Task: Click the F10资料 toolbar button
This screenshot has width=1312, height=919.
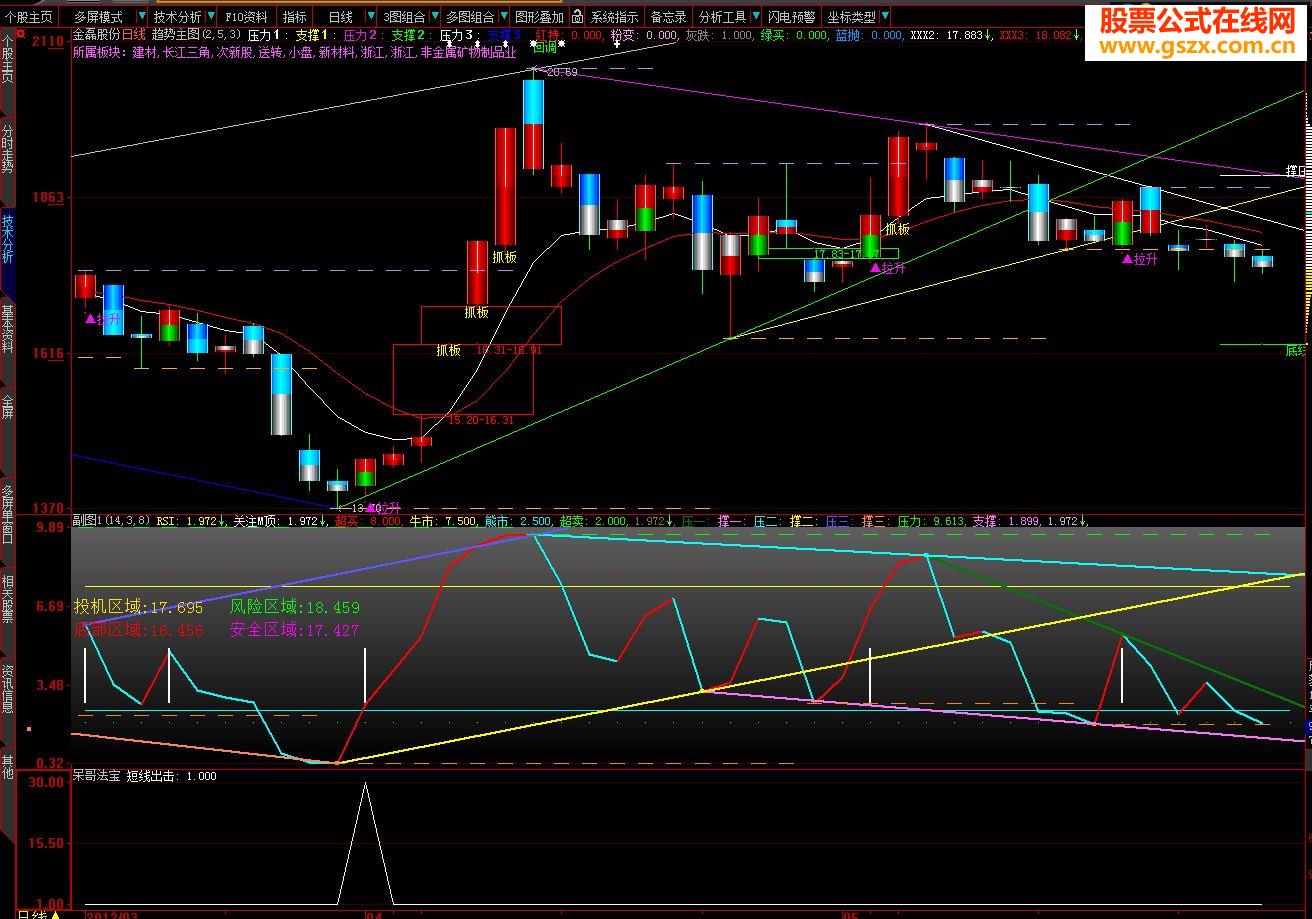Action: pyautogui.click(x=246, y=17)
